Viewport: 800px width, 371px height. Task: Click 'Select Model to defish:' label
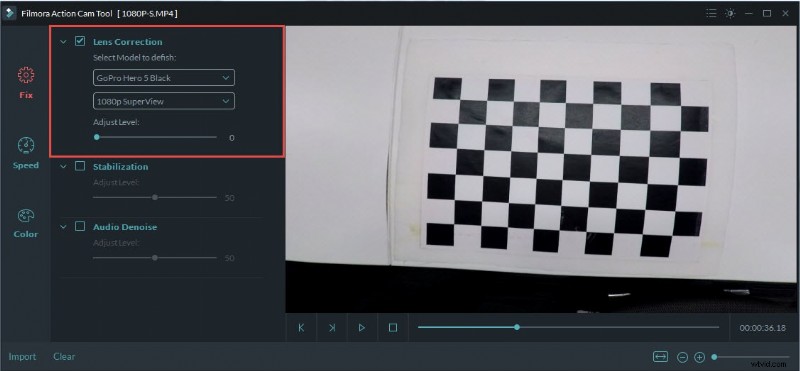click(x=134, y=58)
